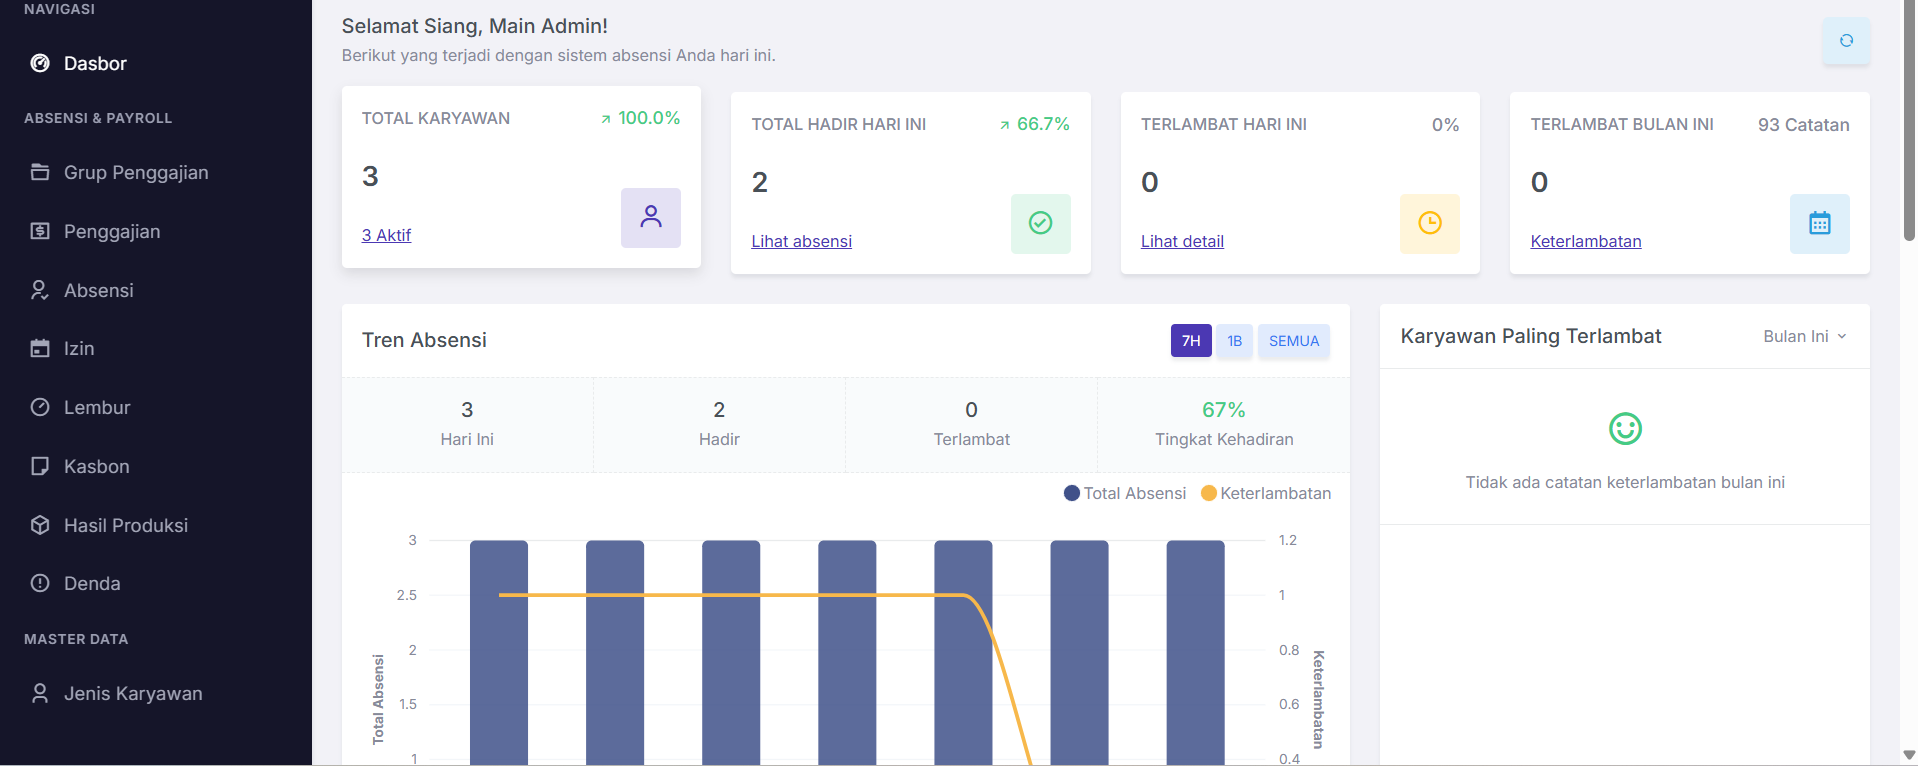Click the Penggajian money icon

(40, 231)
